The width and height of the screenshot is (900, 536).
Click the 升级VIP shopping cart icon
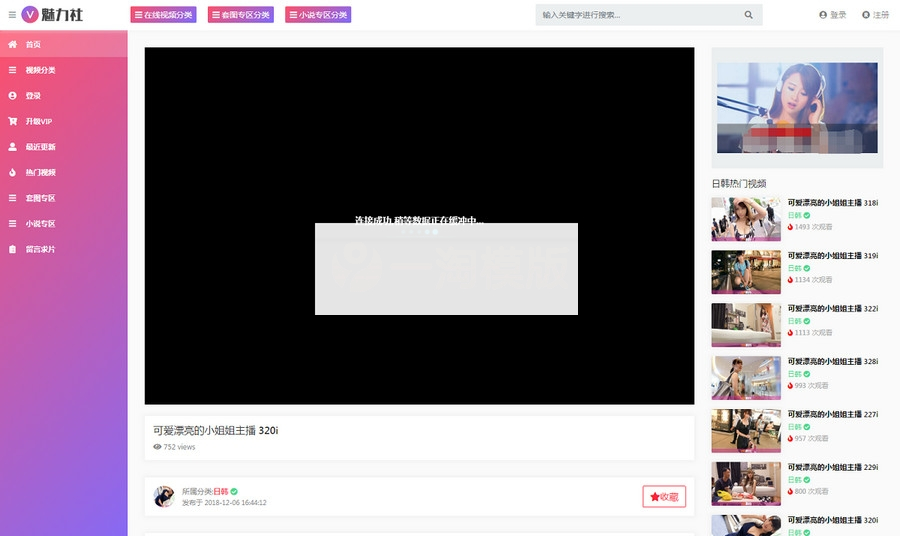click(13, 121)
